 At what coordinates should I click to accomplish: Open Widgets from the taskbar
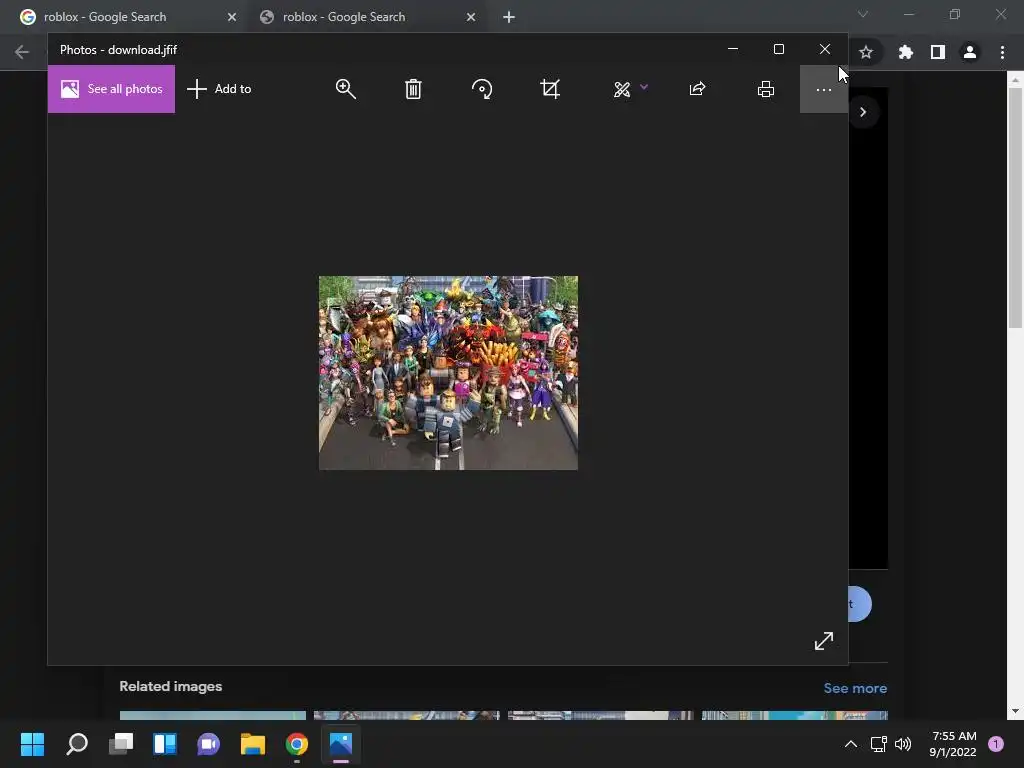pos(165,744)
